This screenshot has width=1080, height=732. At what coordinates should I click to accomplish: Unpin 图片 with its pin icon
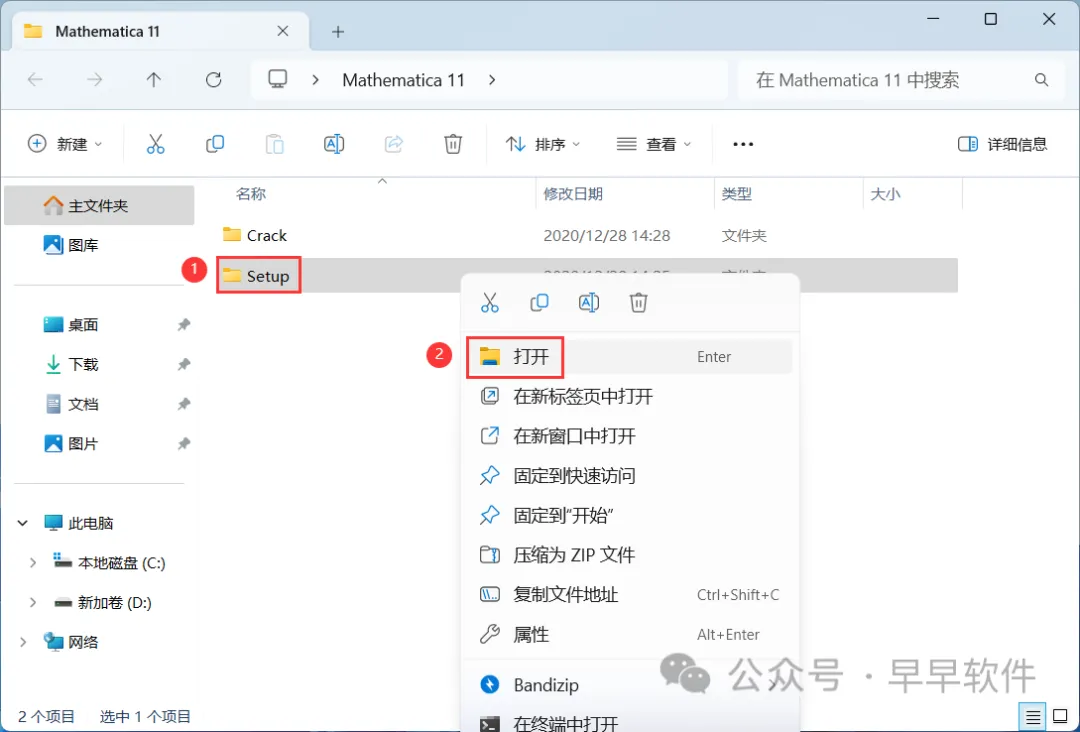[183, 444]
